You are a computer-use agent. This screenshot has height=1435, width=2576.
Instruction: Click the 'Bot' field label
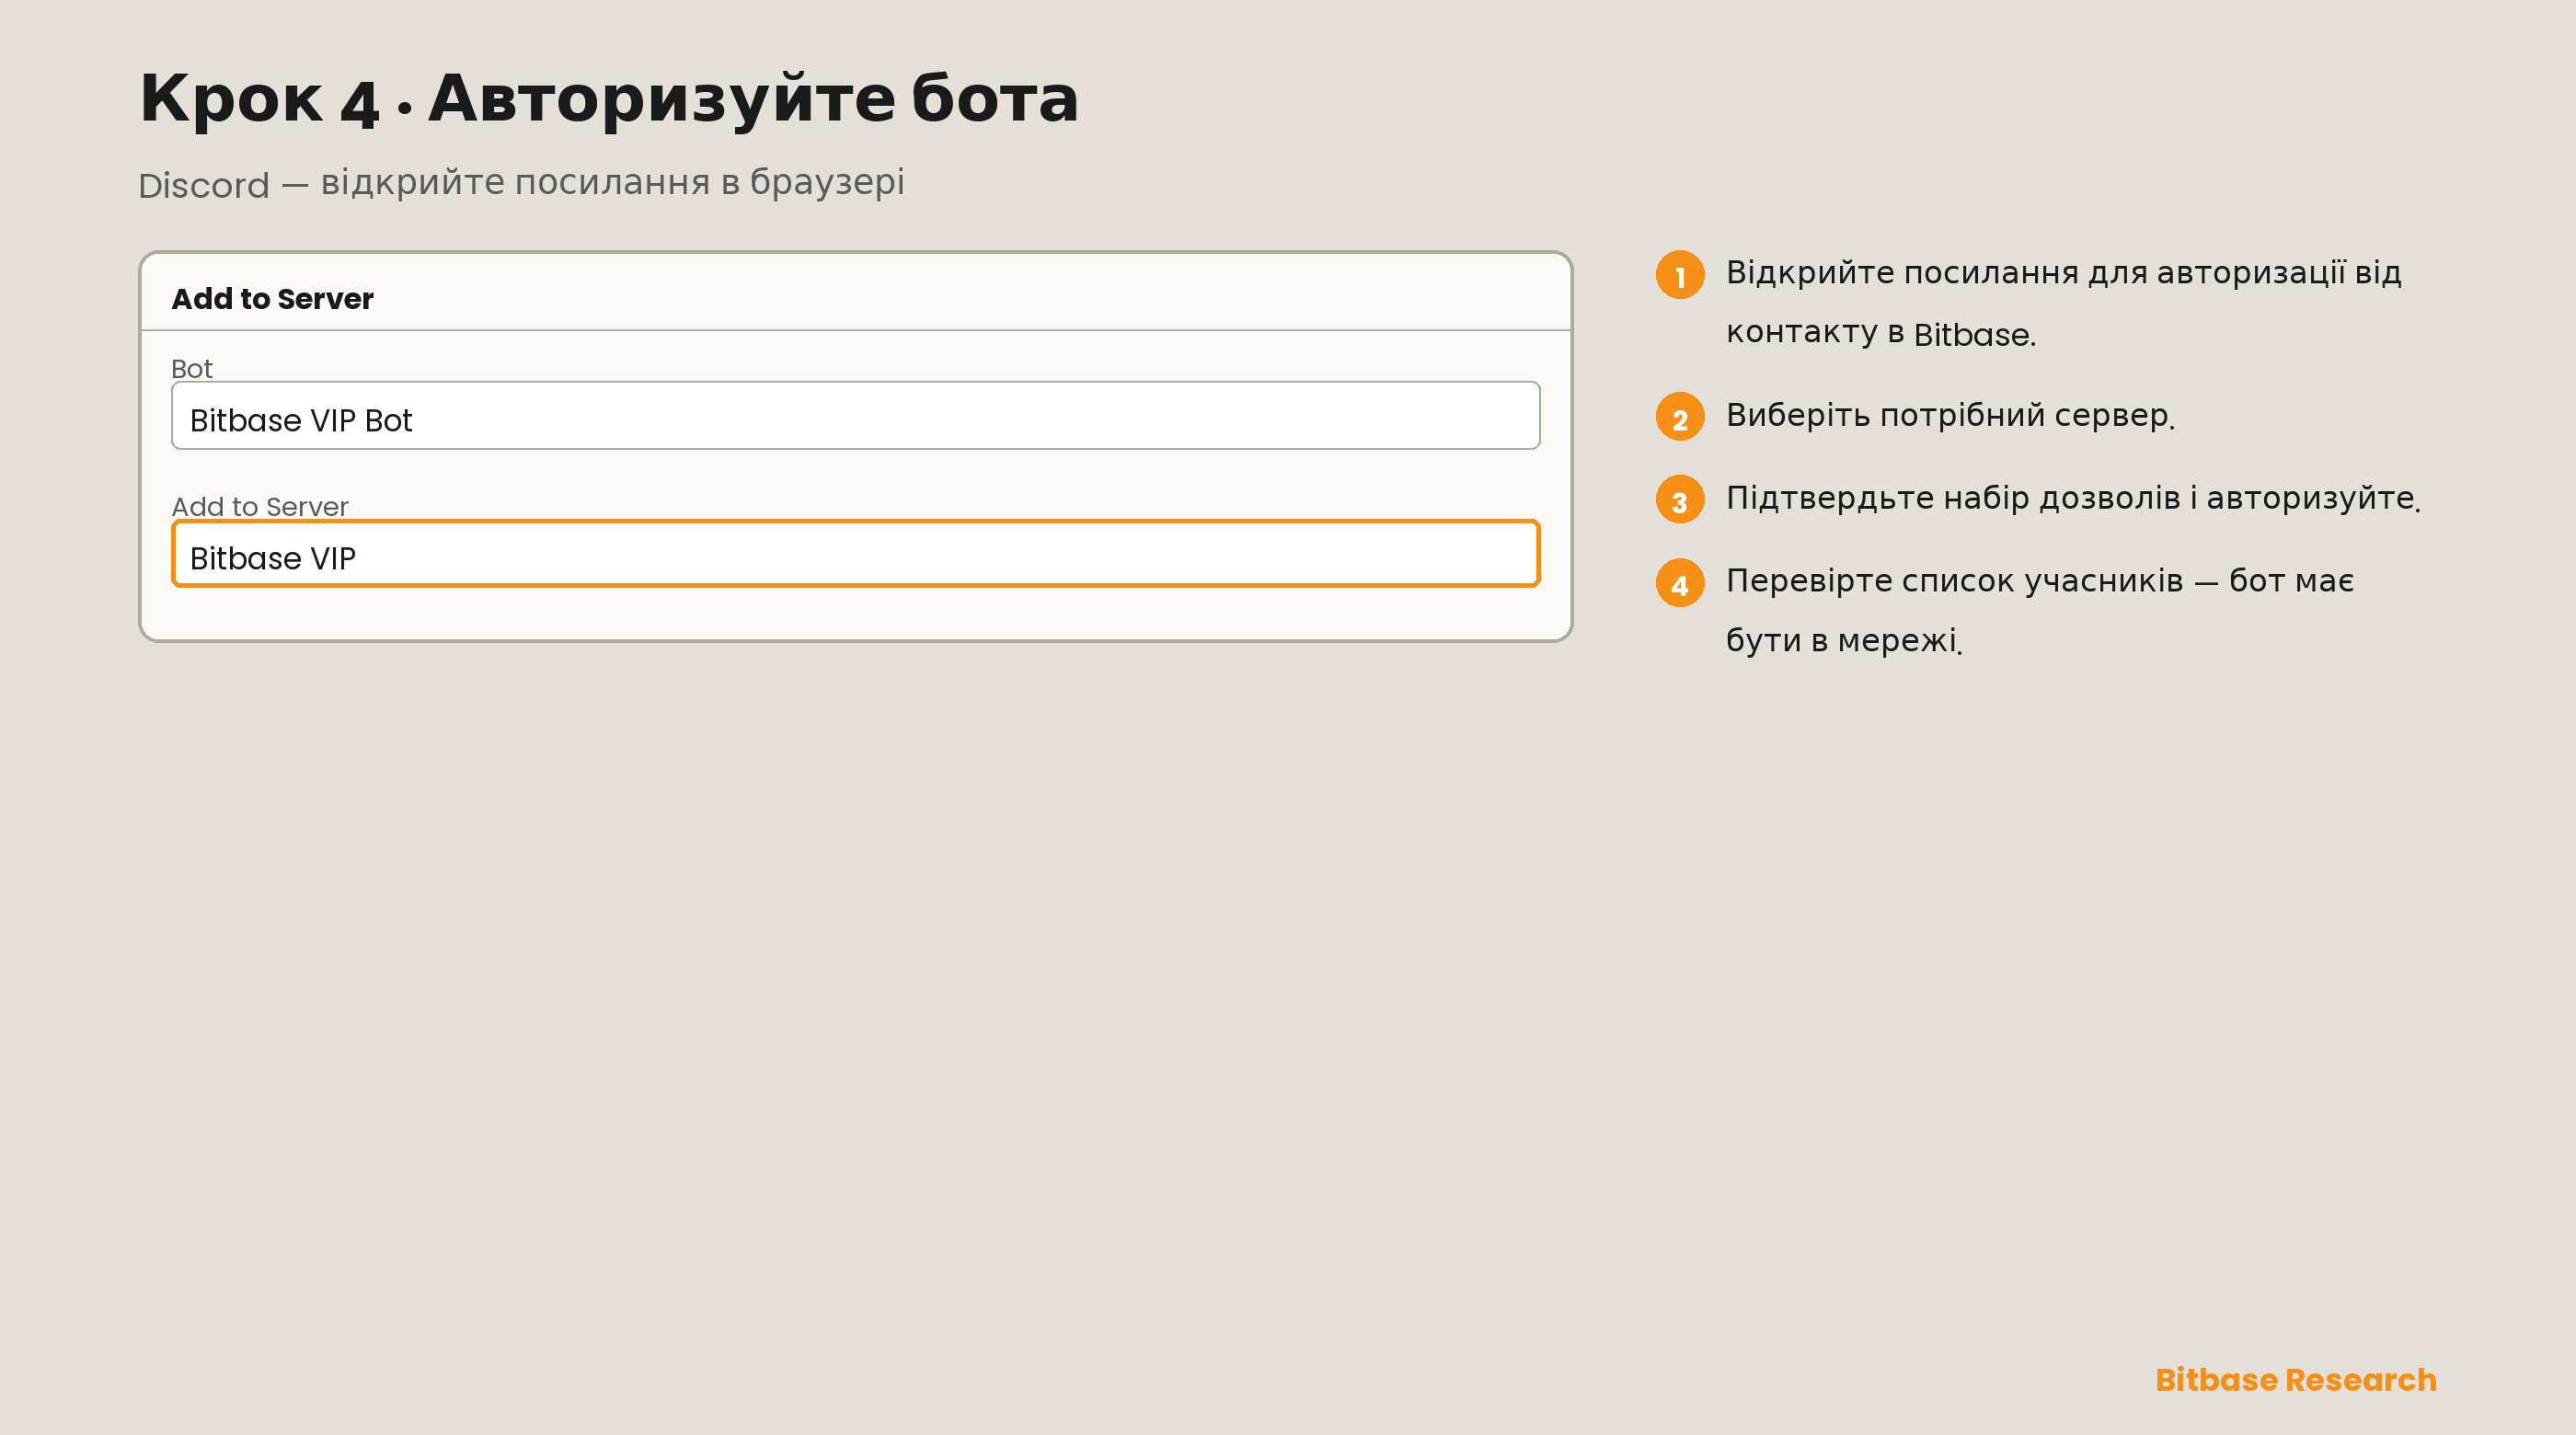click(191, 368)
